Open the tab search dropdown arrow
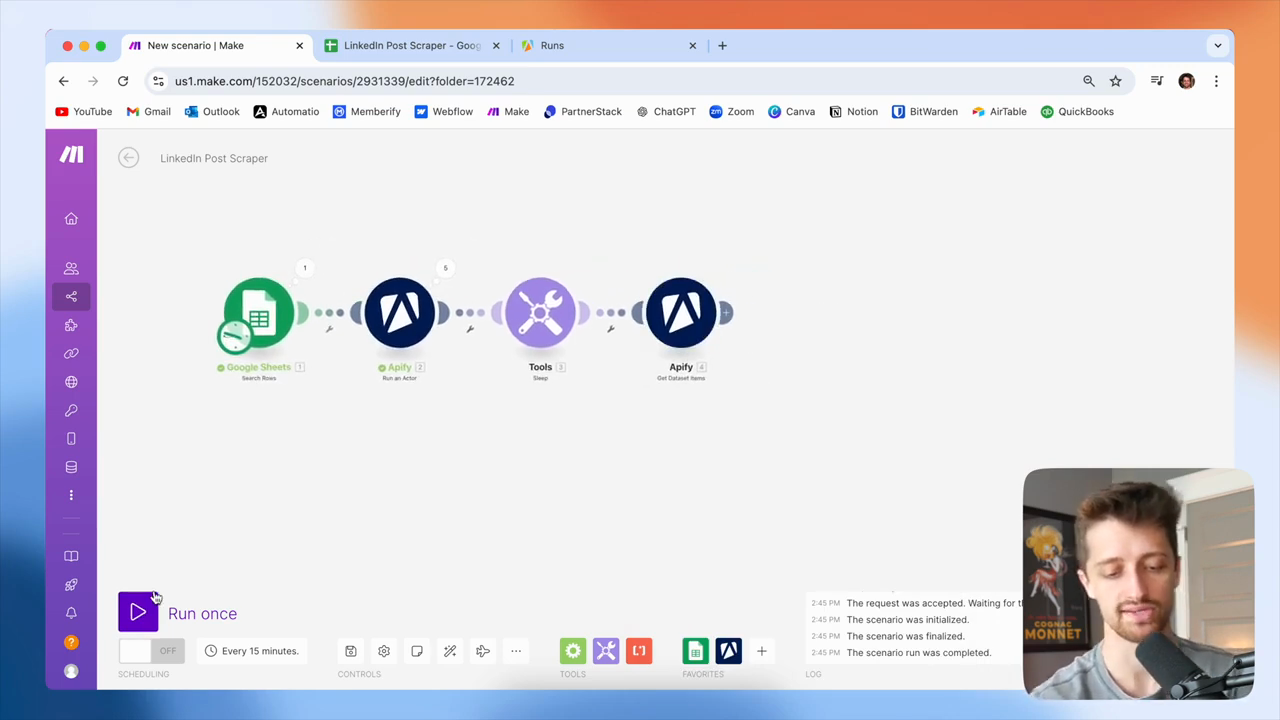 [1217, 45]
